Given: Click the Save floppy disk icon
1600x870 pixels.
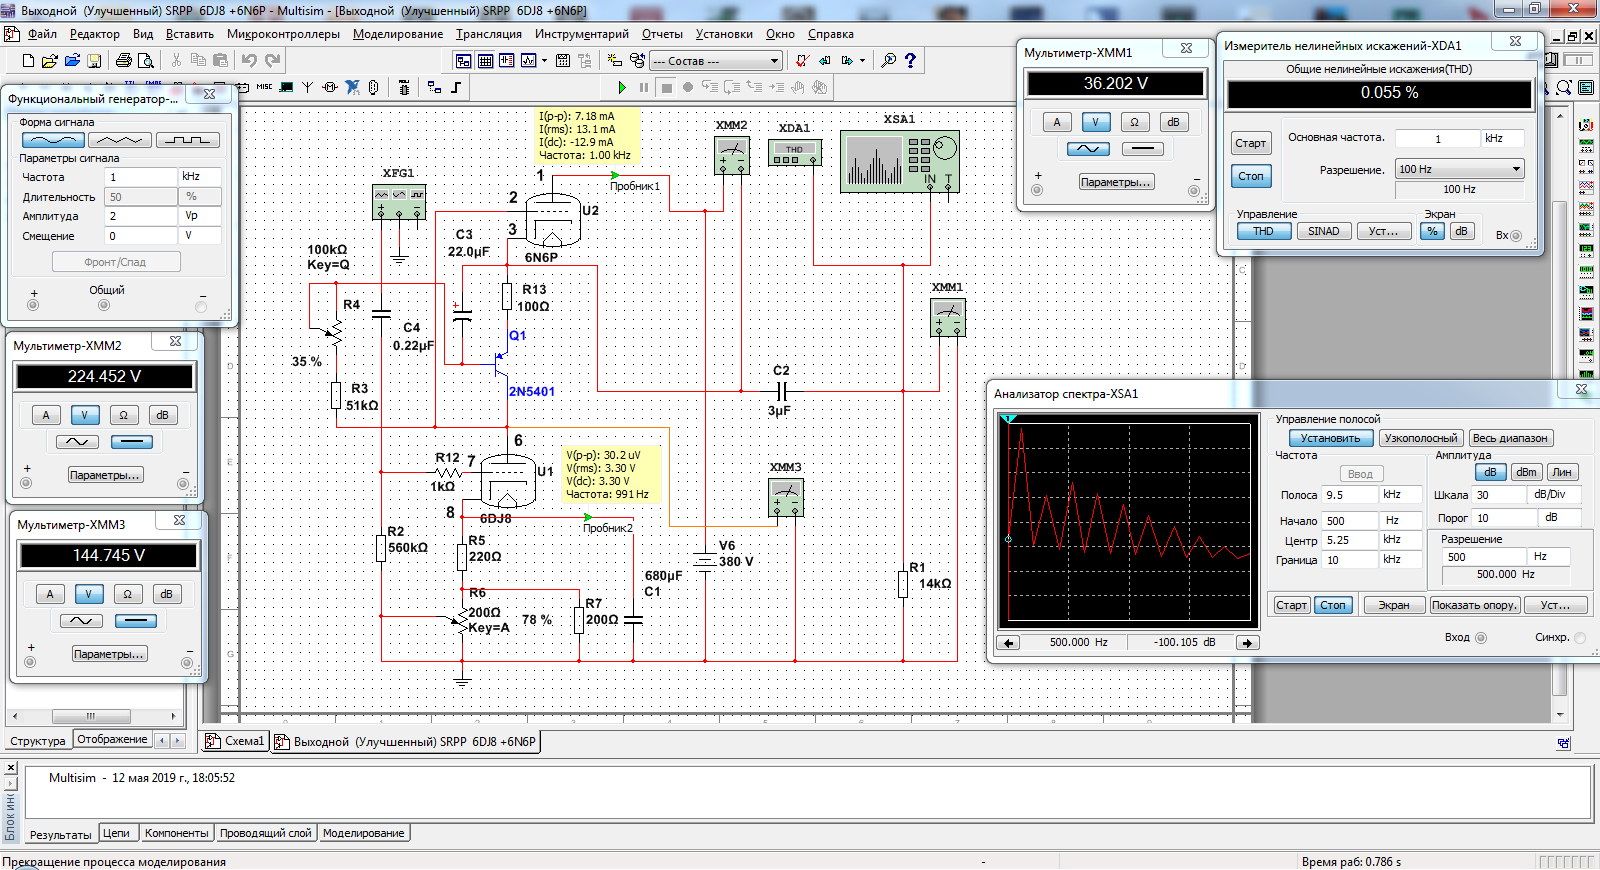Looking at the screenshot, I should pyautogui.click(x=94, y=61).
